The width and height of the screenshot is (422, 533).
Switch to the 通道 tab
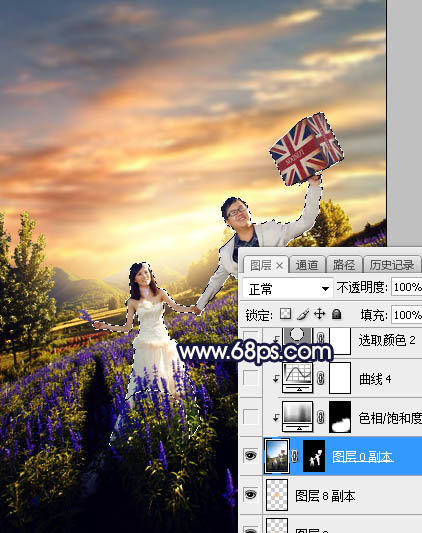(307, 265)
